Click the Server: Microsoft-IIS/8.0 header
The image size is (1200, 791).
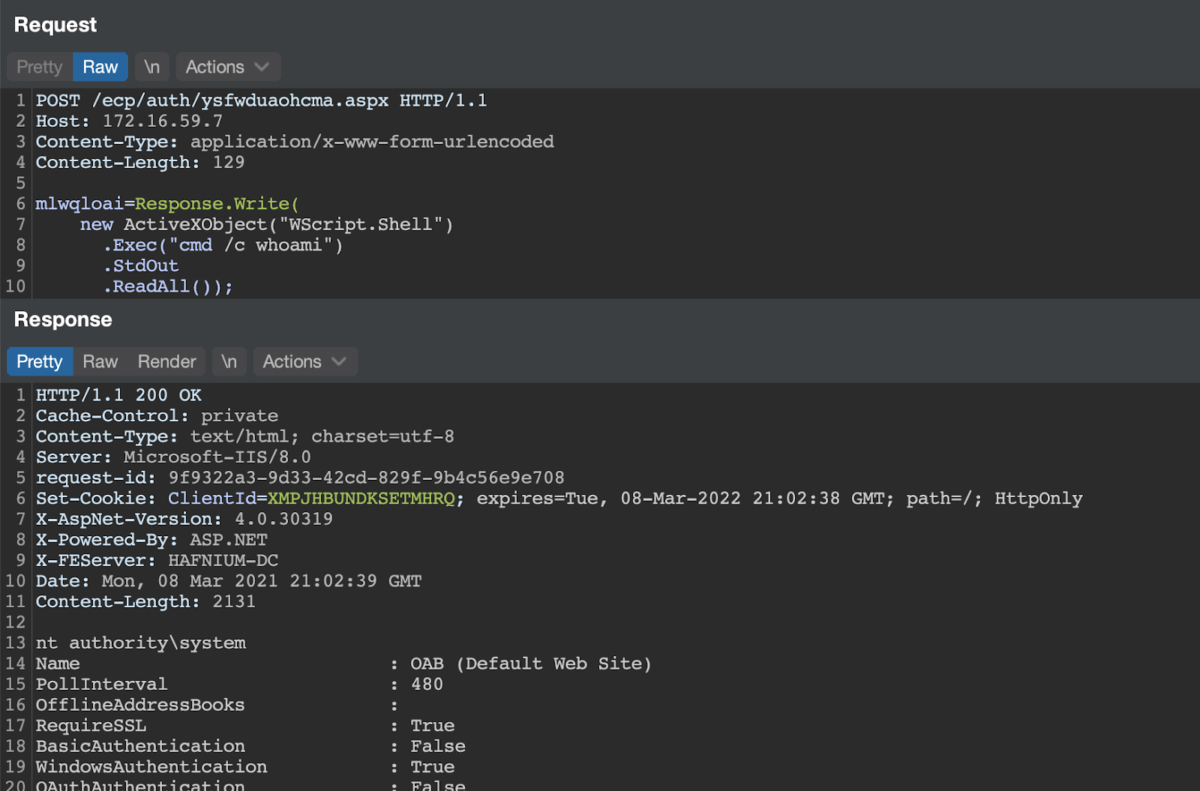(173, 457)
